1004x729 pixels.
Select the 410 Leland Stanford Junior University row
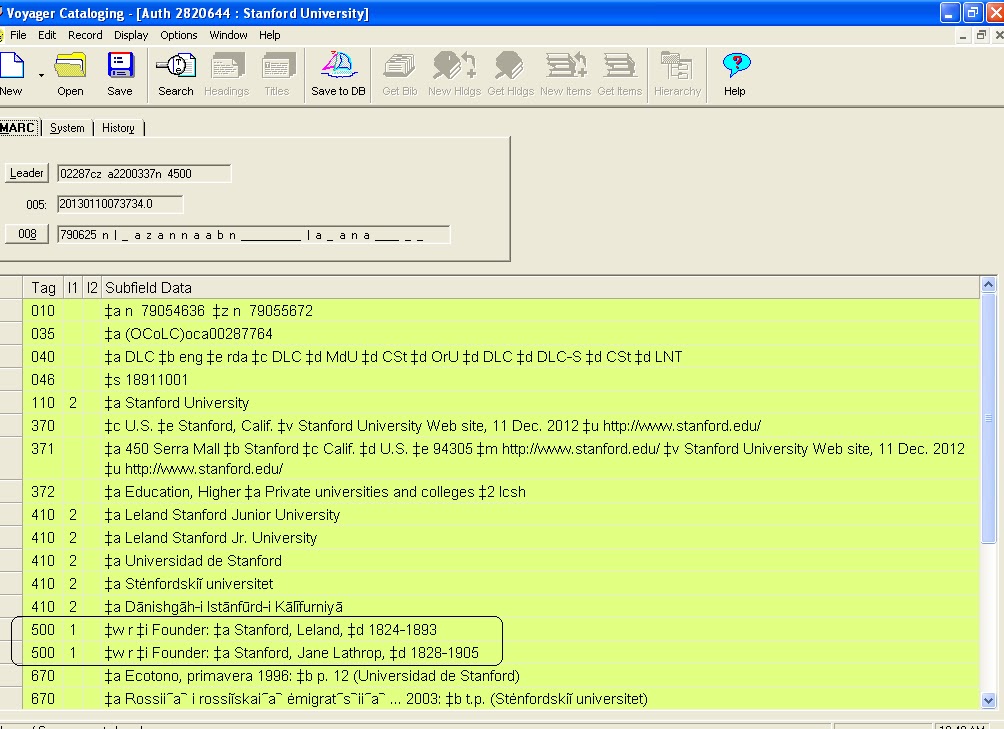(540, 515)
